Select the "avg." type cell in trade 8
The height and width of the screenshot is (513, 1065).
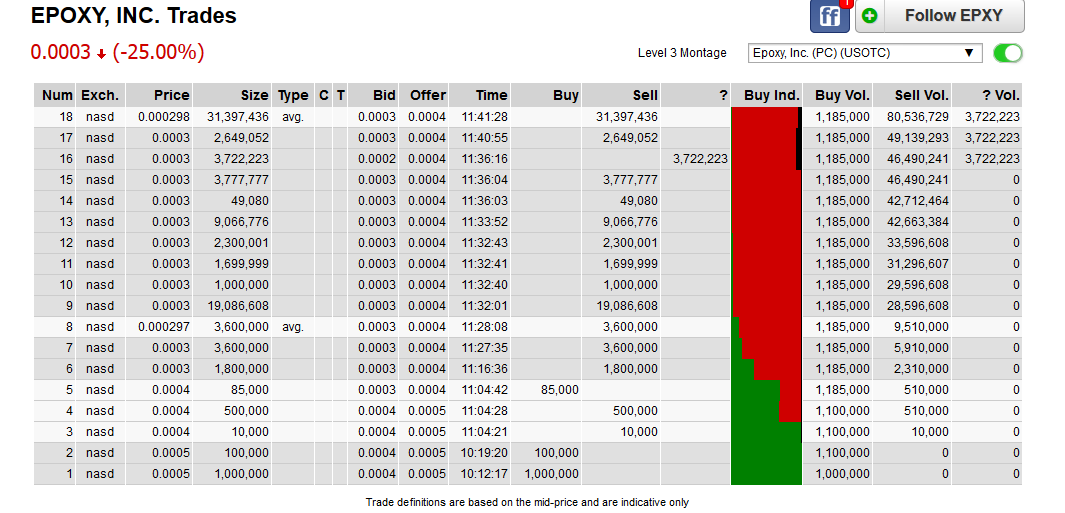point(293,327)
